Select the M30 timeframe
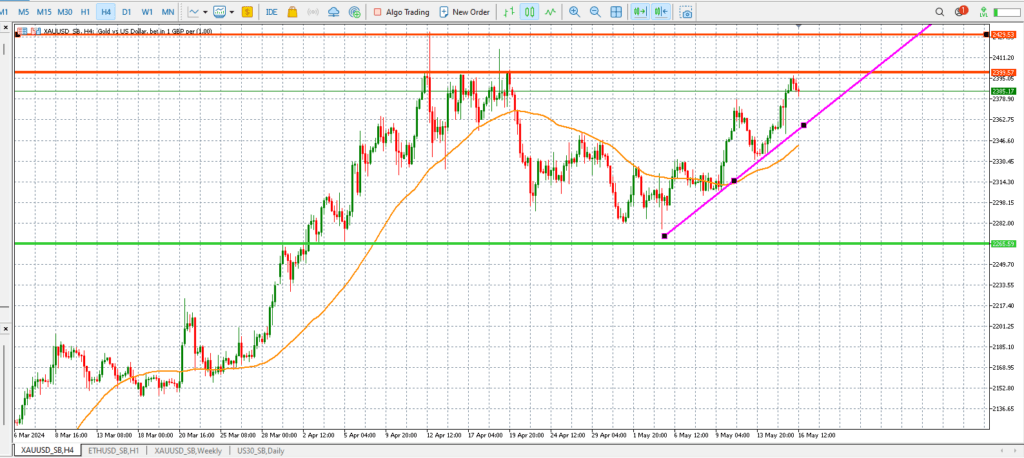Image resolution: width=1024 pixels, height=458 pixels. pos(65,12)
